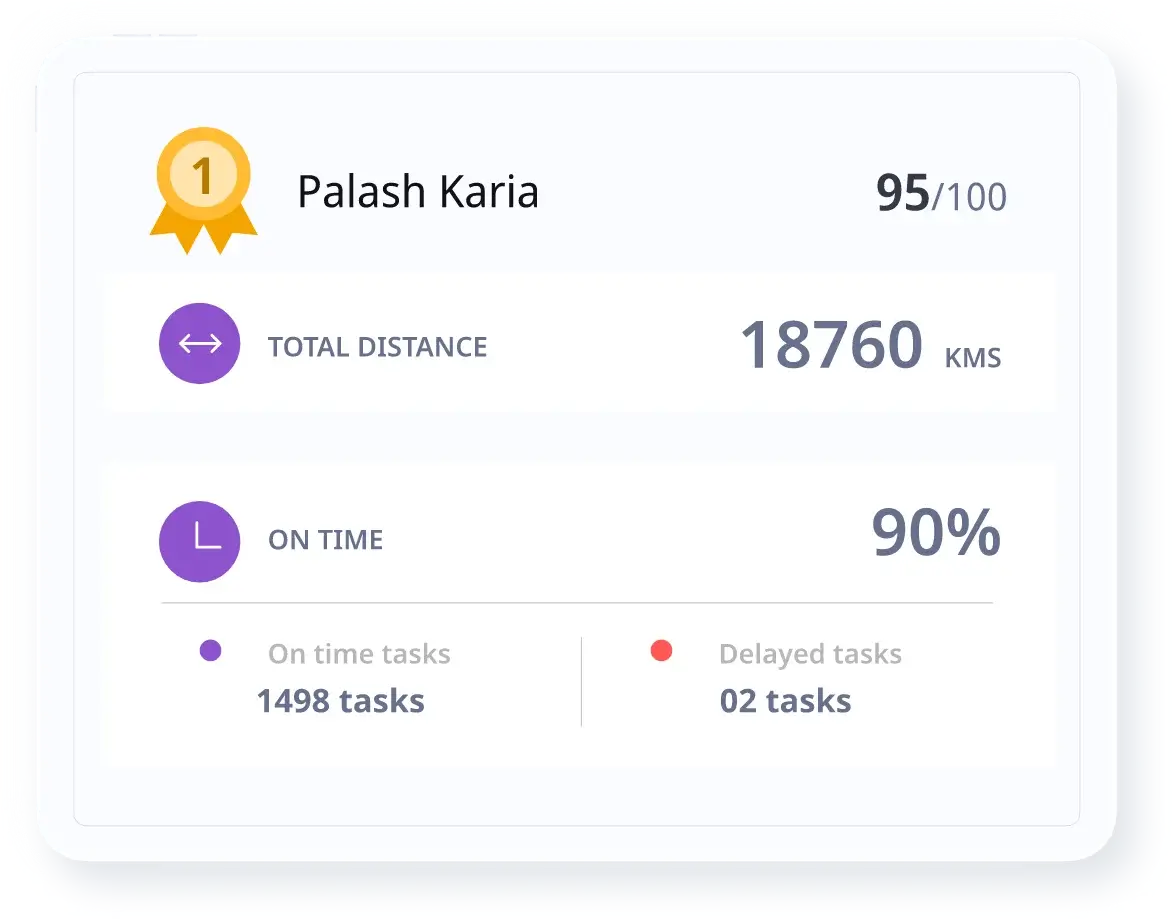Open the On time tasks label
The height and width of the screenshot is (920, 1172).
[x=359, y=654]
